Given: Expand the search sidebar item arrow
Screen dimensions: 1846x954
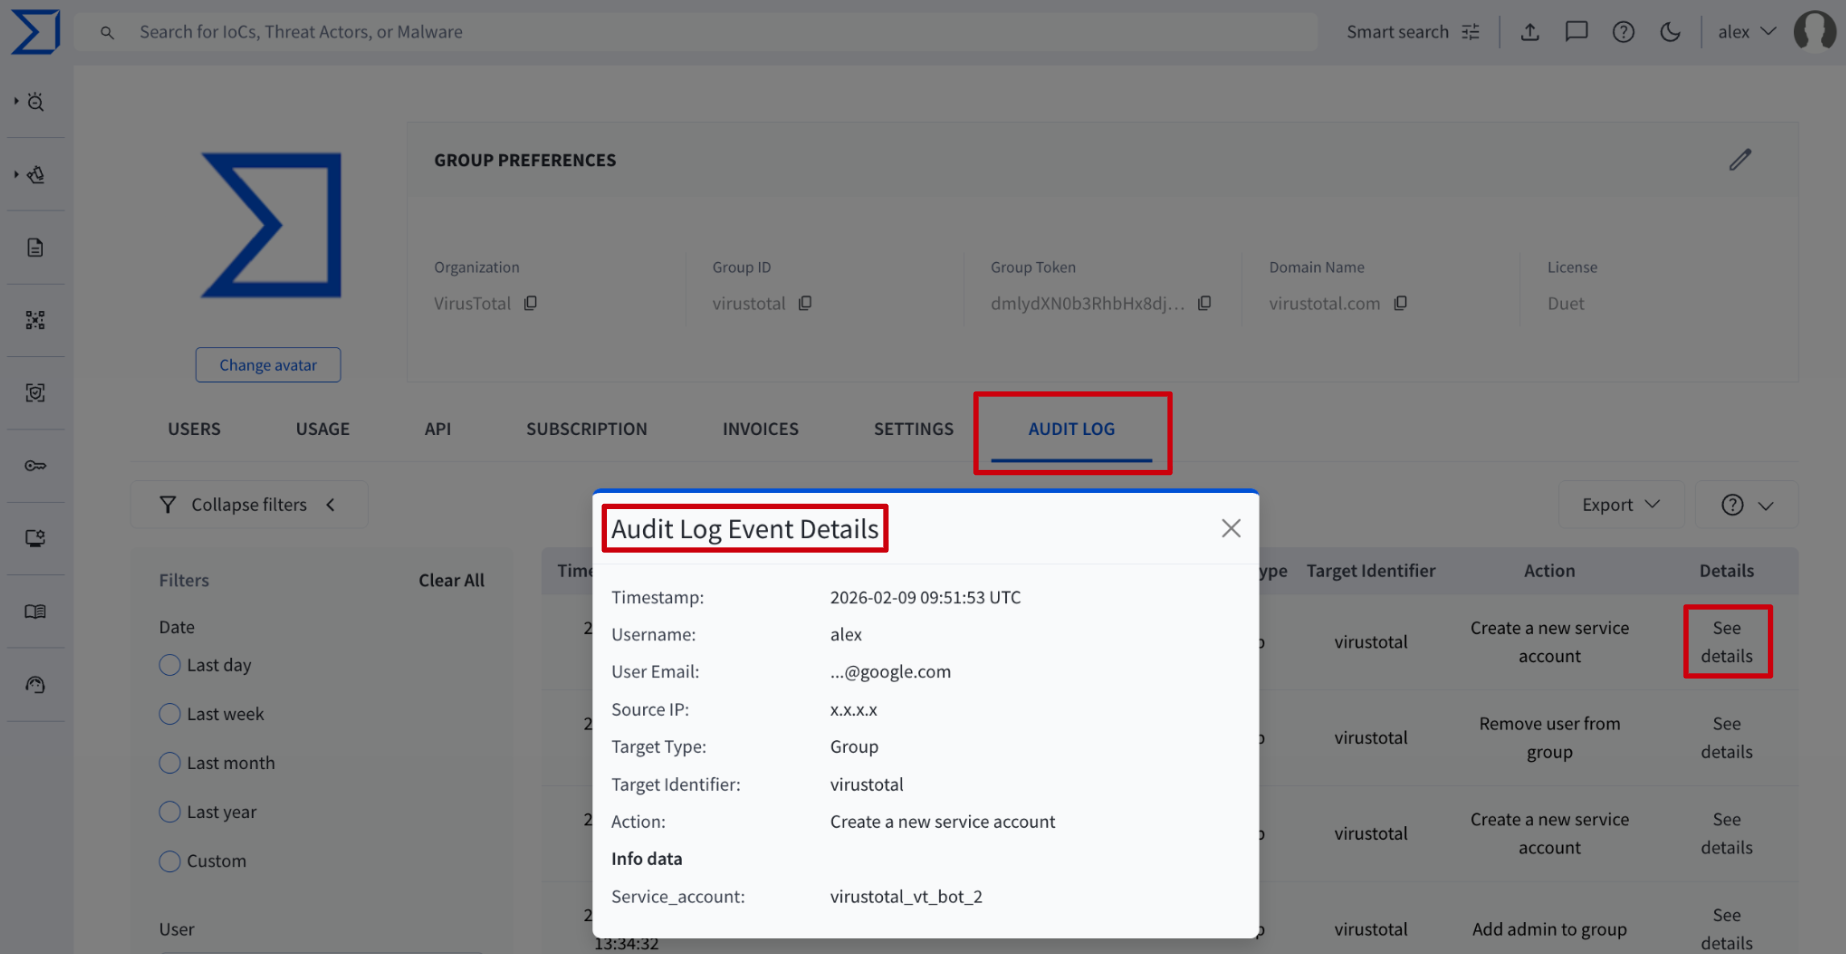Looking at the screenshot, I should pyautogui.click(x=16, y=101).
